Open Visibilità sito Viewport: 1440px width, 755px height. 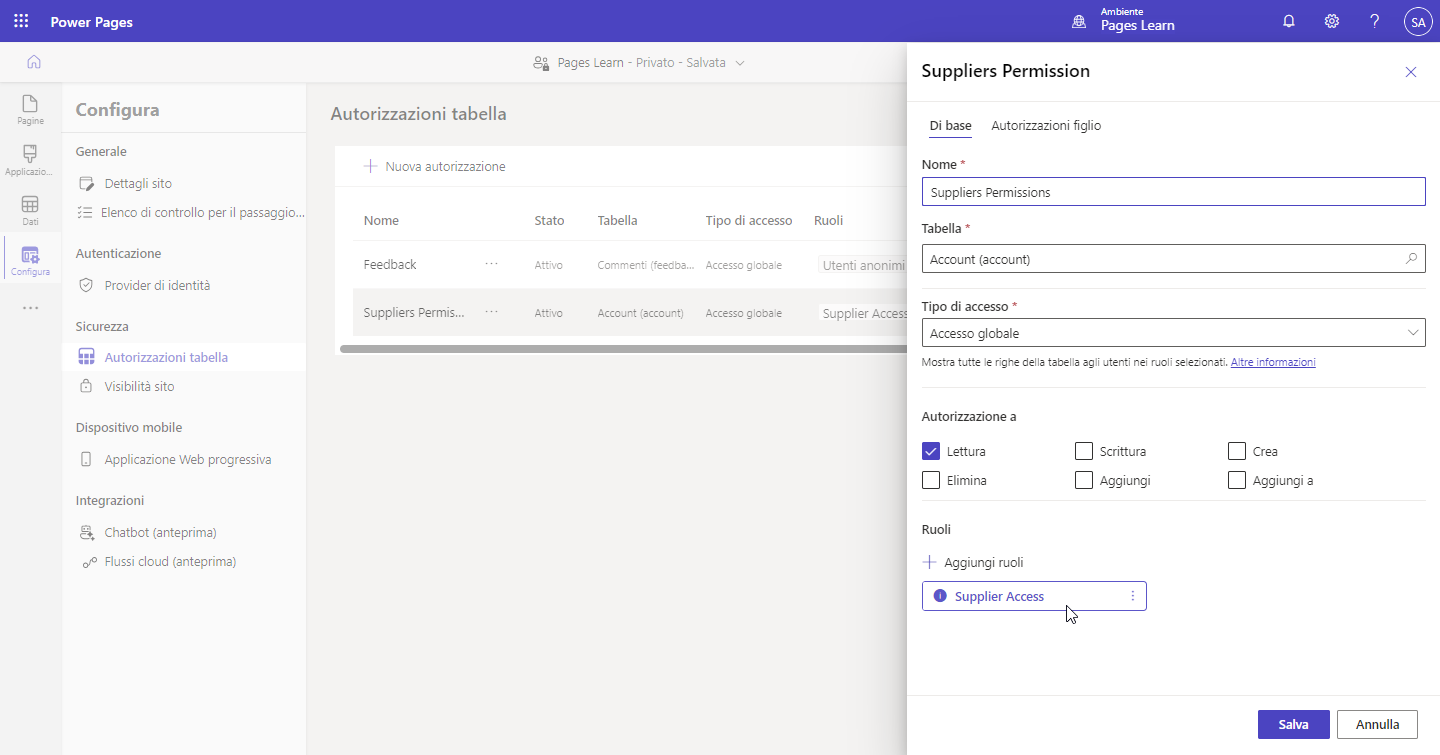point(139,386)
